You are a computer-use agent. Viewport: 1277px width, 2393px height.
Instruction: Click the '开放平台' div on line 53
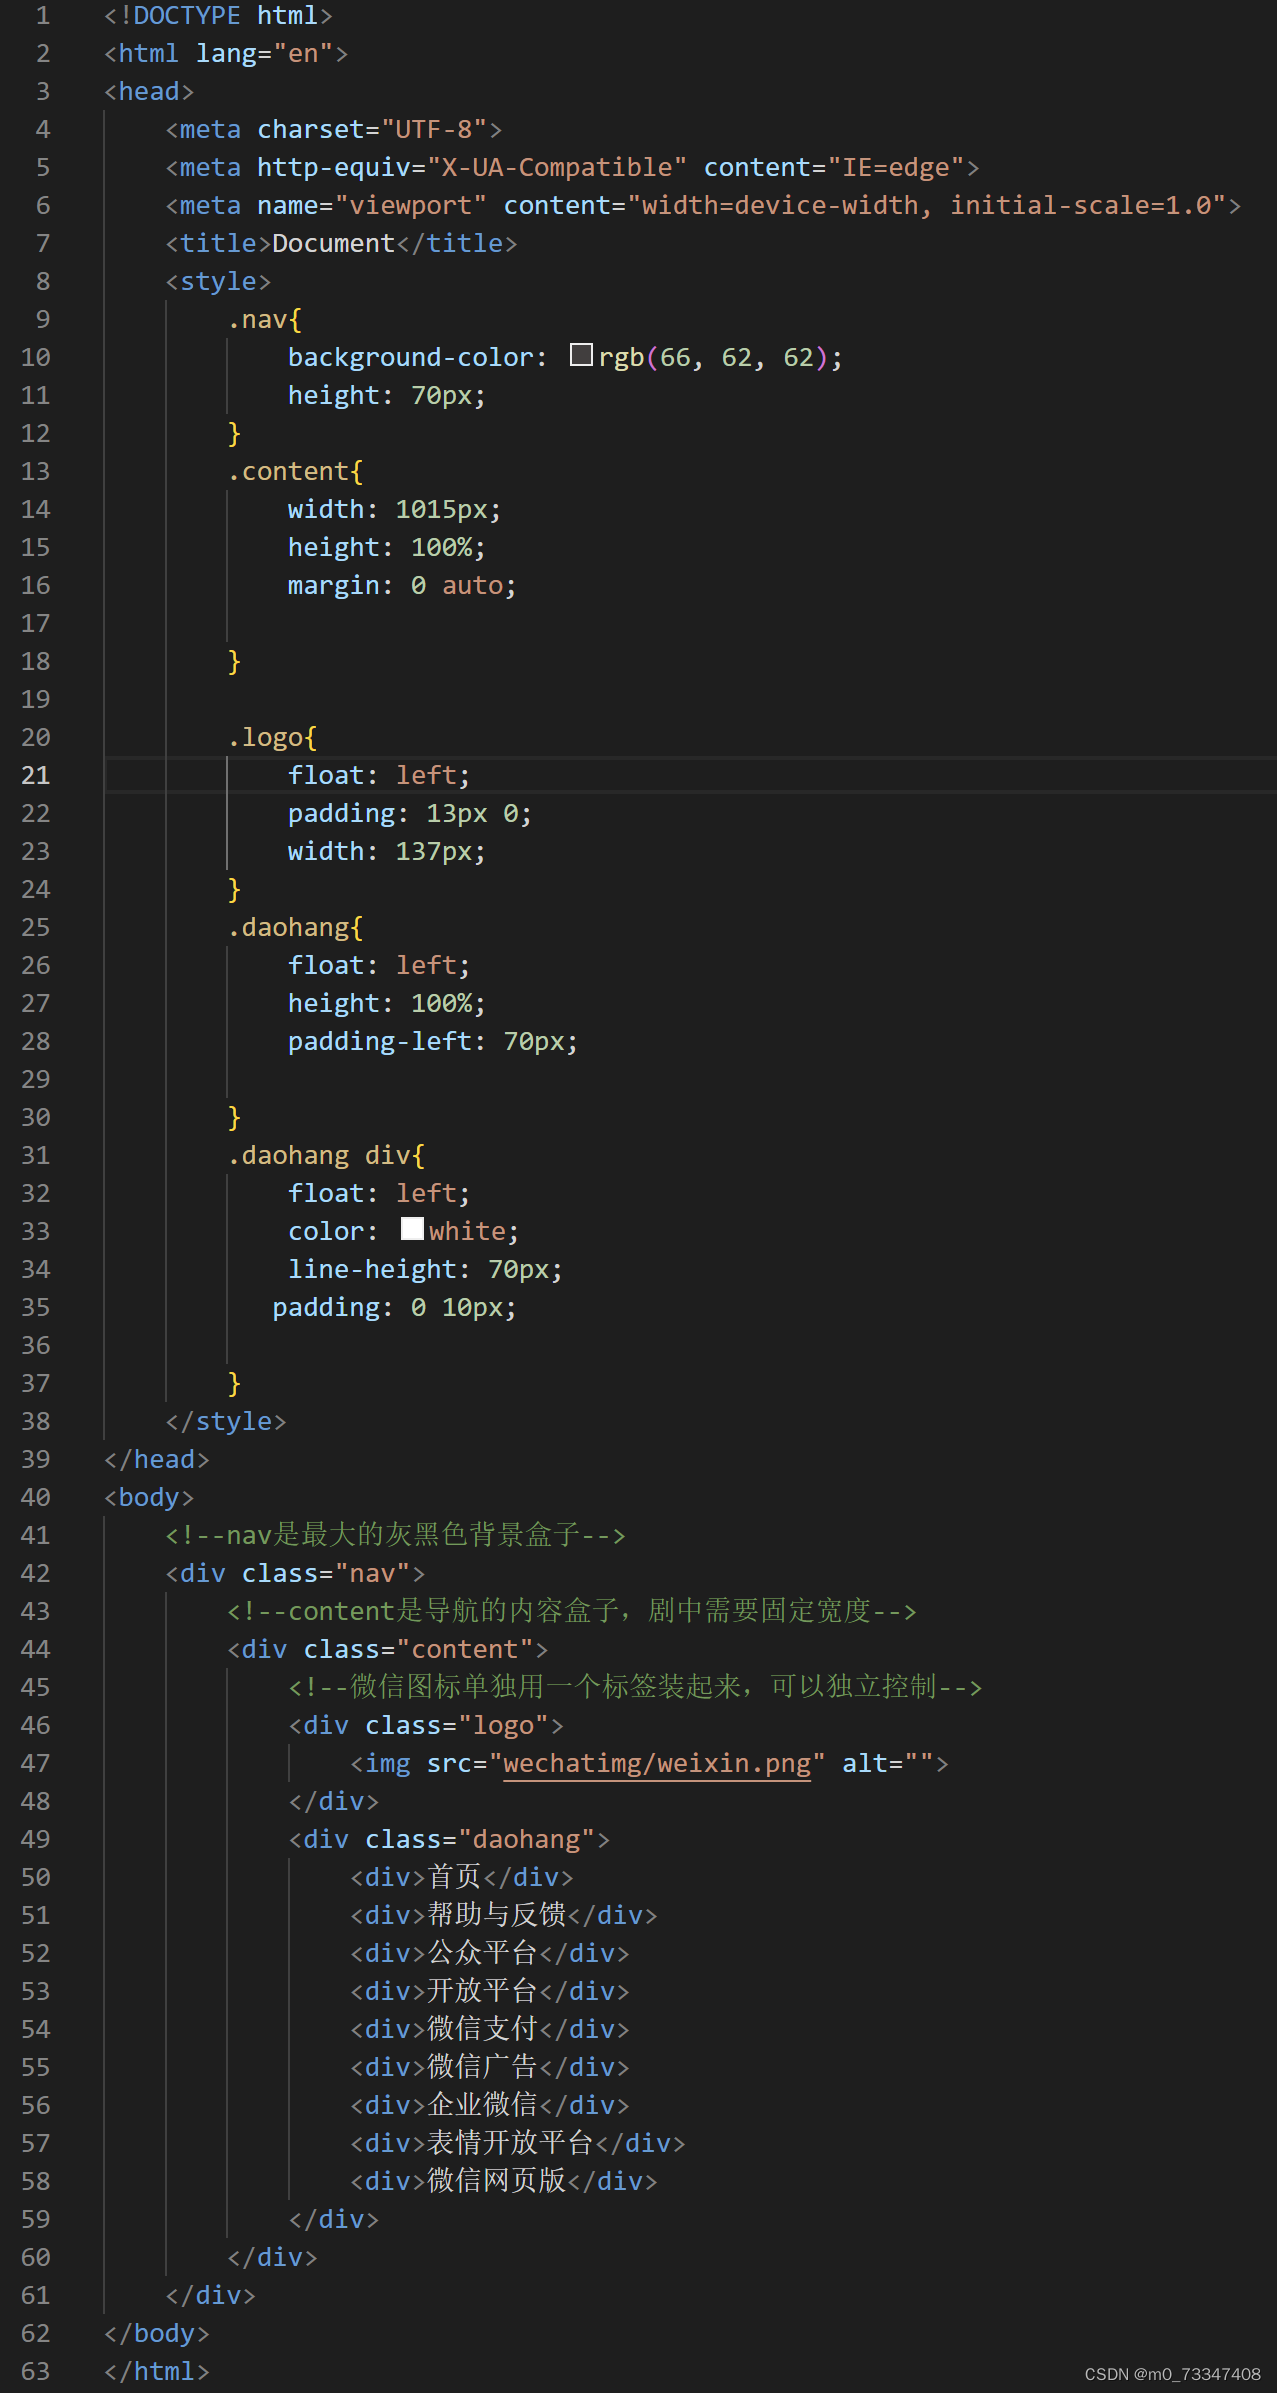[x=489, y=1992]
